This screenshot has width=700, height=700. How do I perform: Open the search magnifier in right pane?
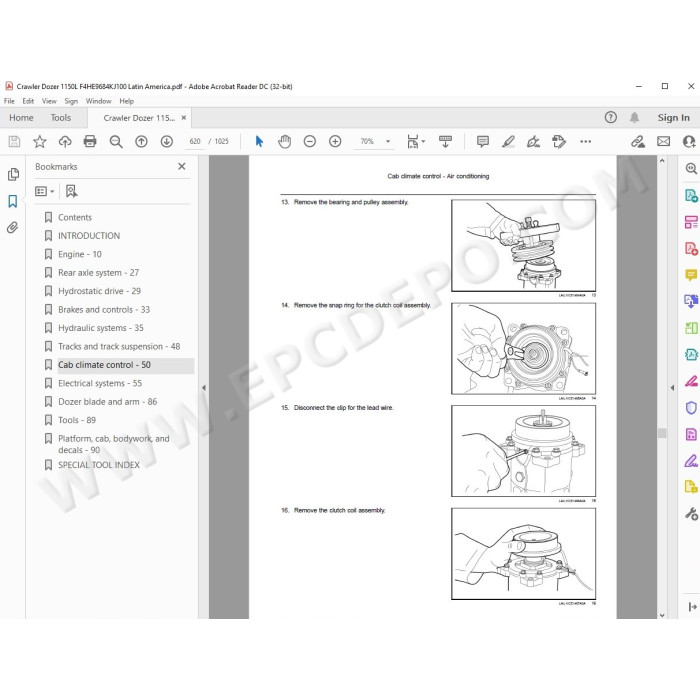click(x=691, y=168)
